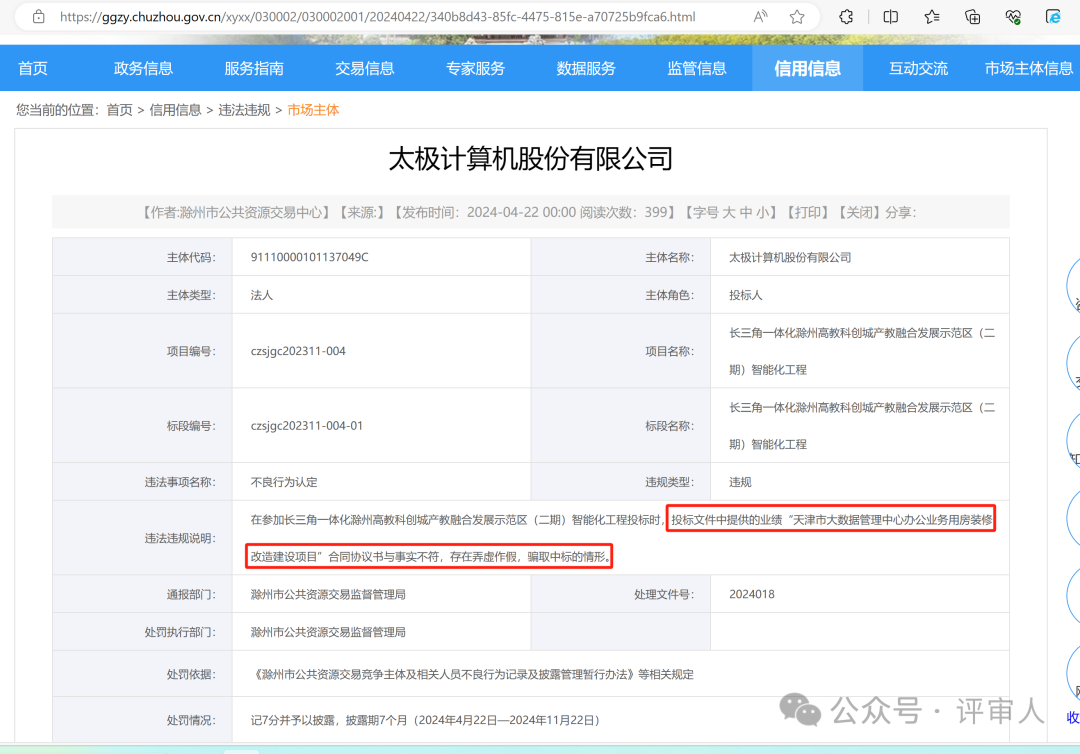Click the 打印 print link
The image size is (1080, 754).
pos(807,212)
